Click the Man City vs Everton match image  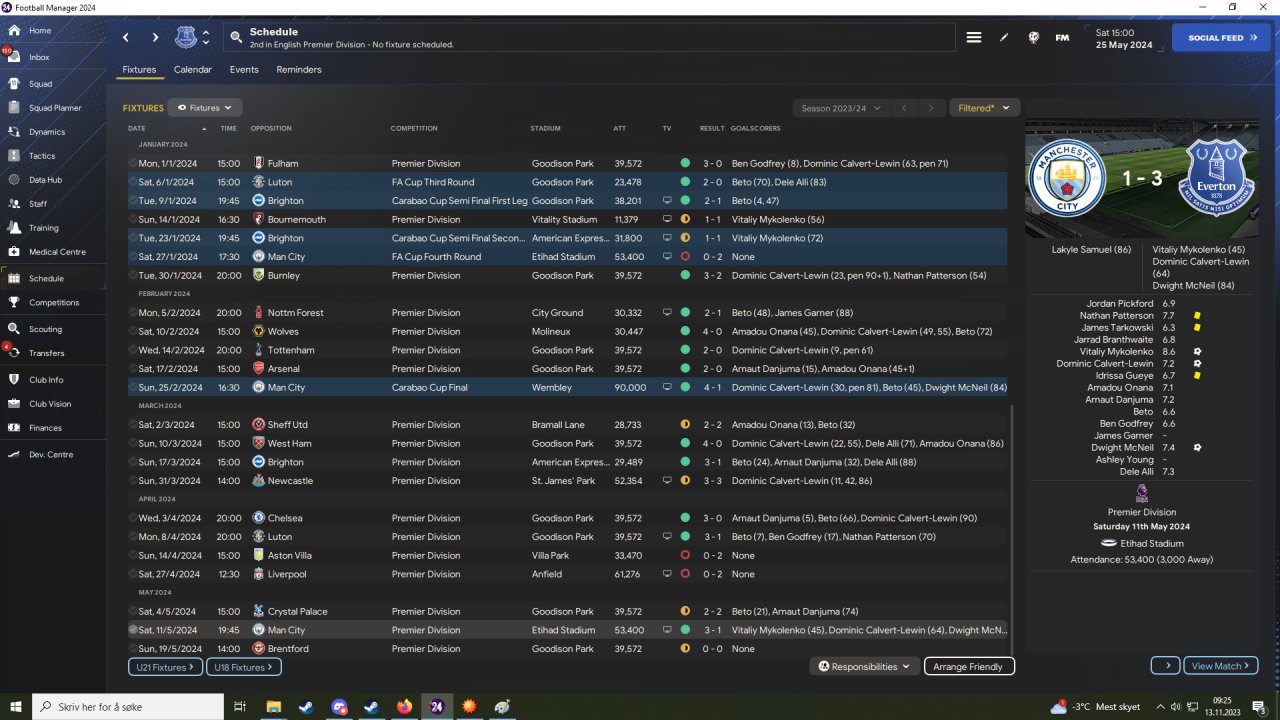(x=1142, y=180)
